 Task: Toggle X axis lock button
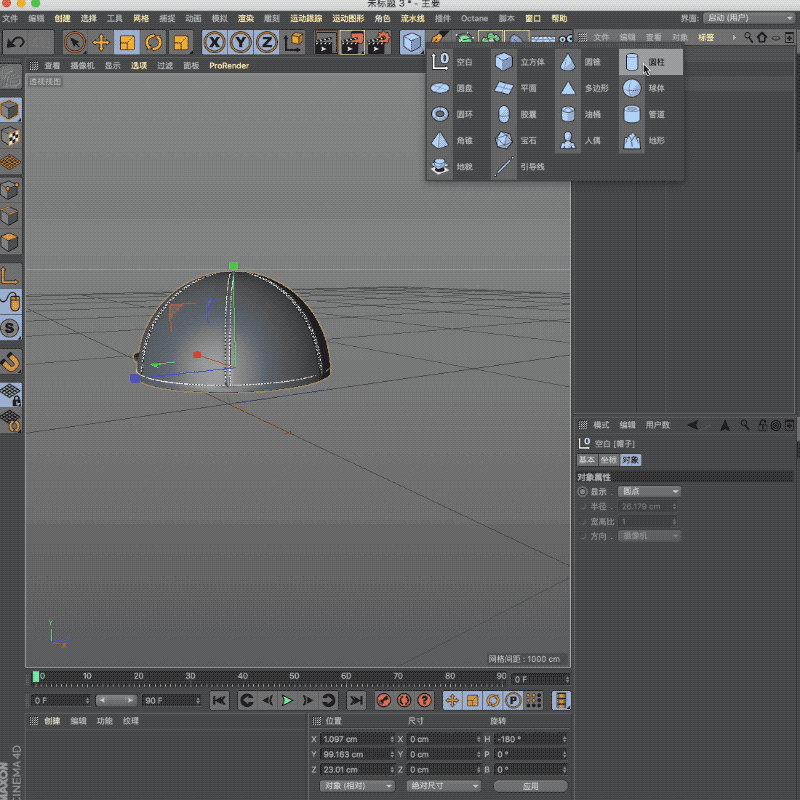[x=214, y=42]
